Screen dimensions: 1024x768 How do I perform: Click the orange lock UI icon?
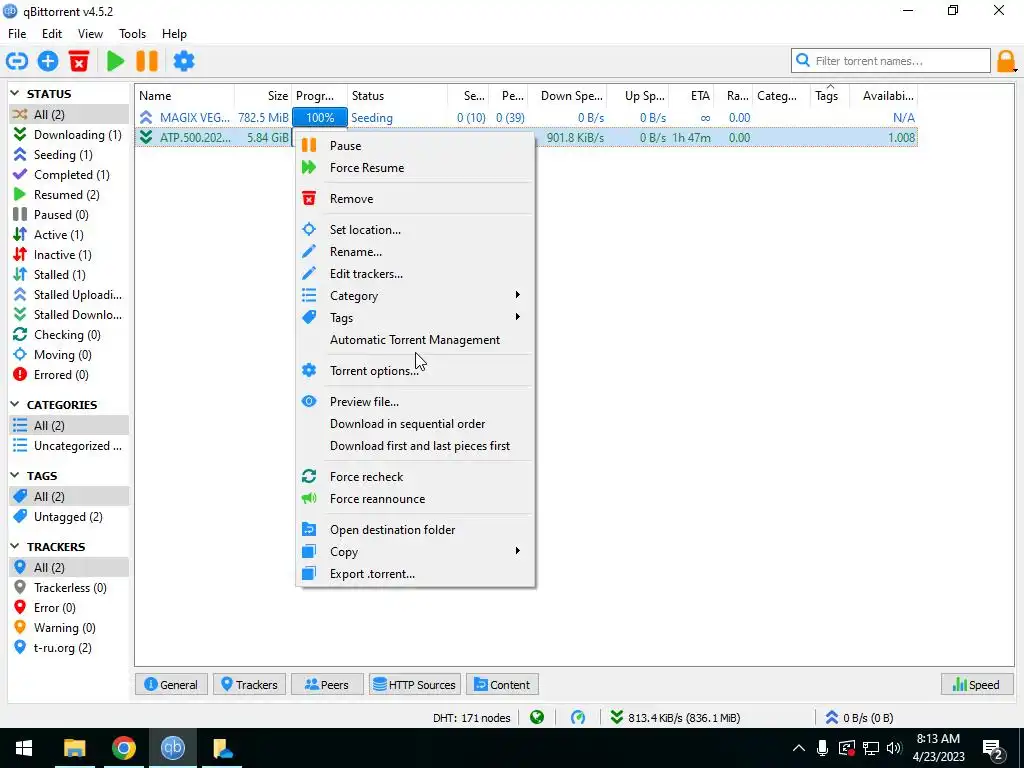(1006, 61)
